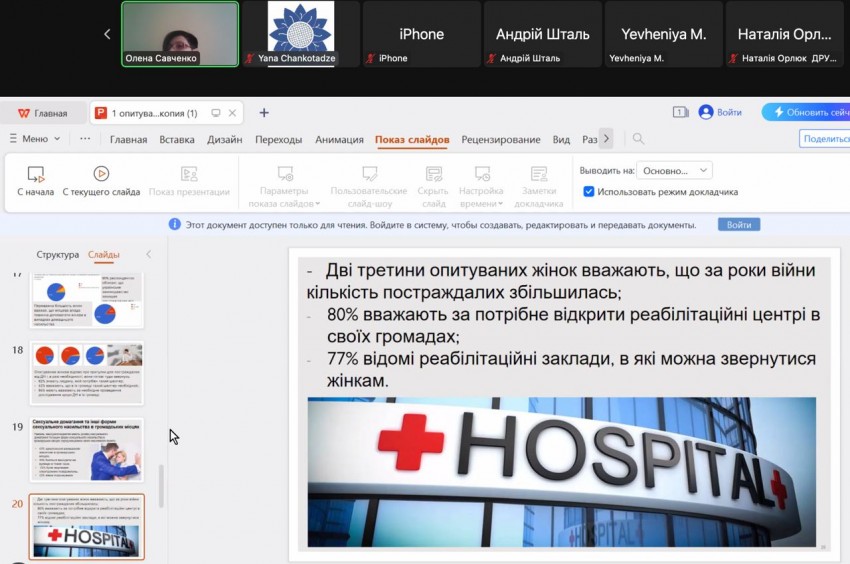Screen dimensions: 850x564
Task: Open the hamburger 'Меню' icon
Action: point(13,139)
